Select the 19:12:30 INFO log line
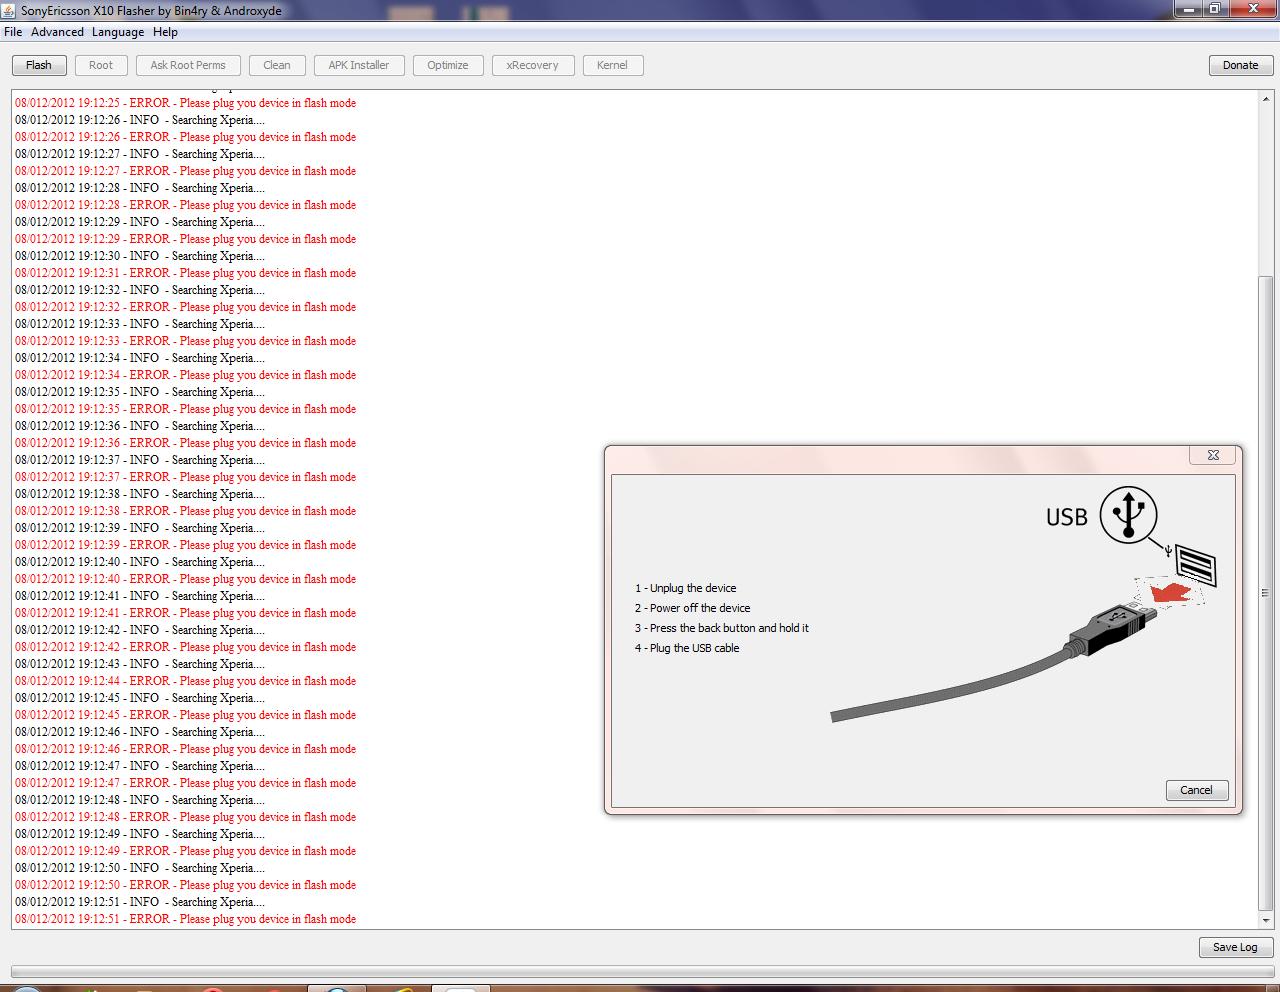Screen dimensions: 1280x992 tap(140, 256)
